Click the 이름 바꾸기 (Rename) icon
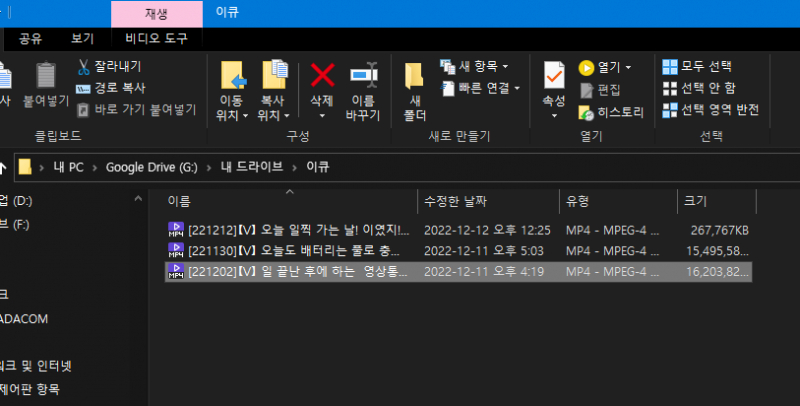800x406 pixels. tap(362, 76)
